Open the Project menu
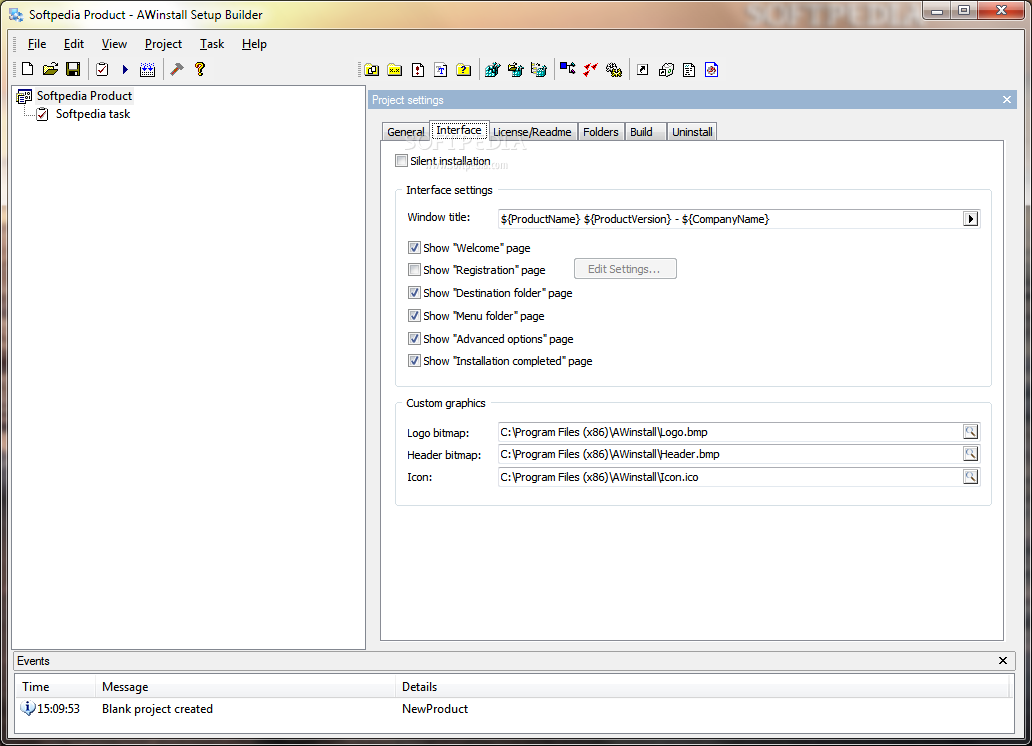This screenshot has width=1032, height=746. pyautogui.click(x=163, y=44)
